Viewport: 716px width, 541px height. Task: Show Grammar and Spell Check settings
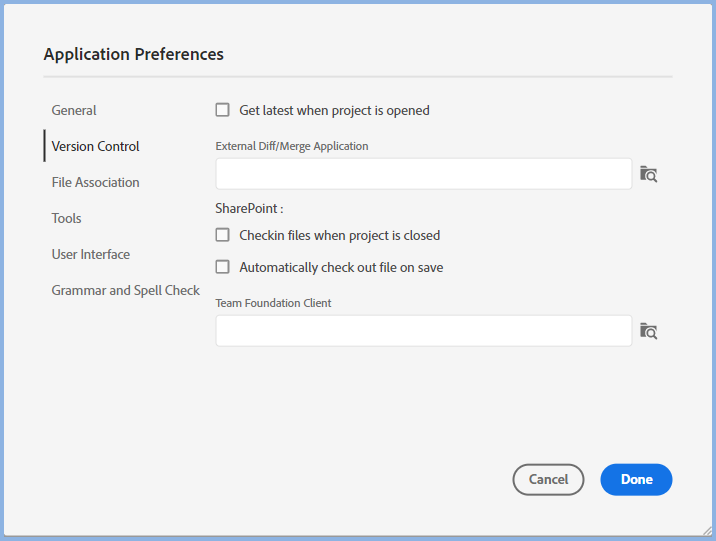(126, 290)
